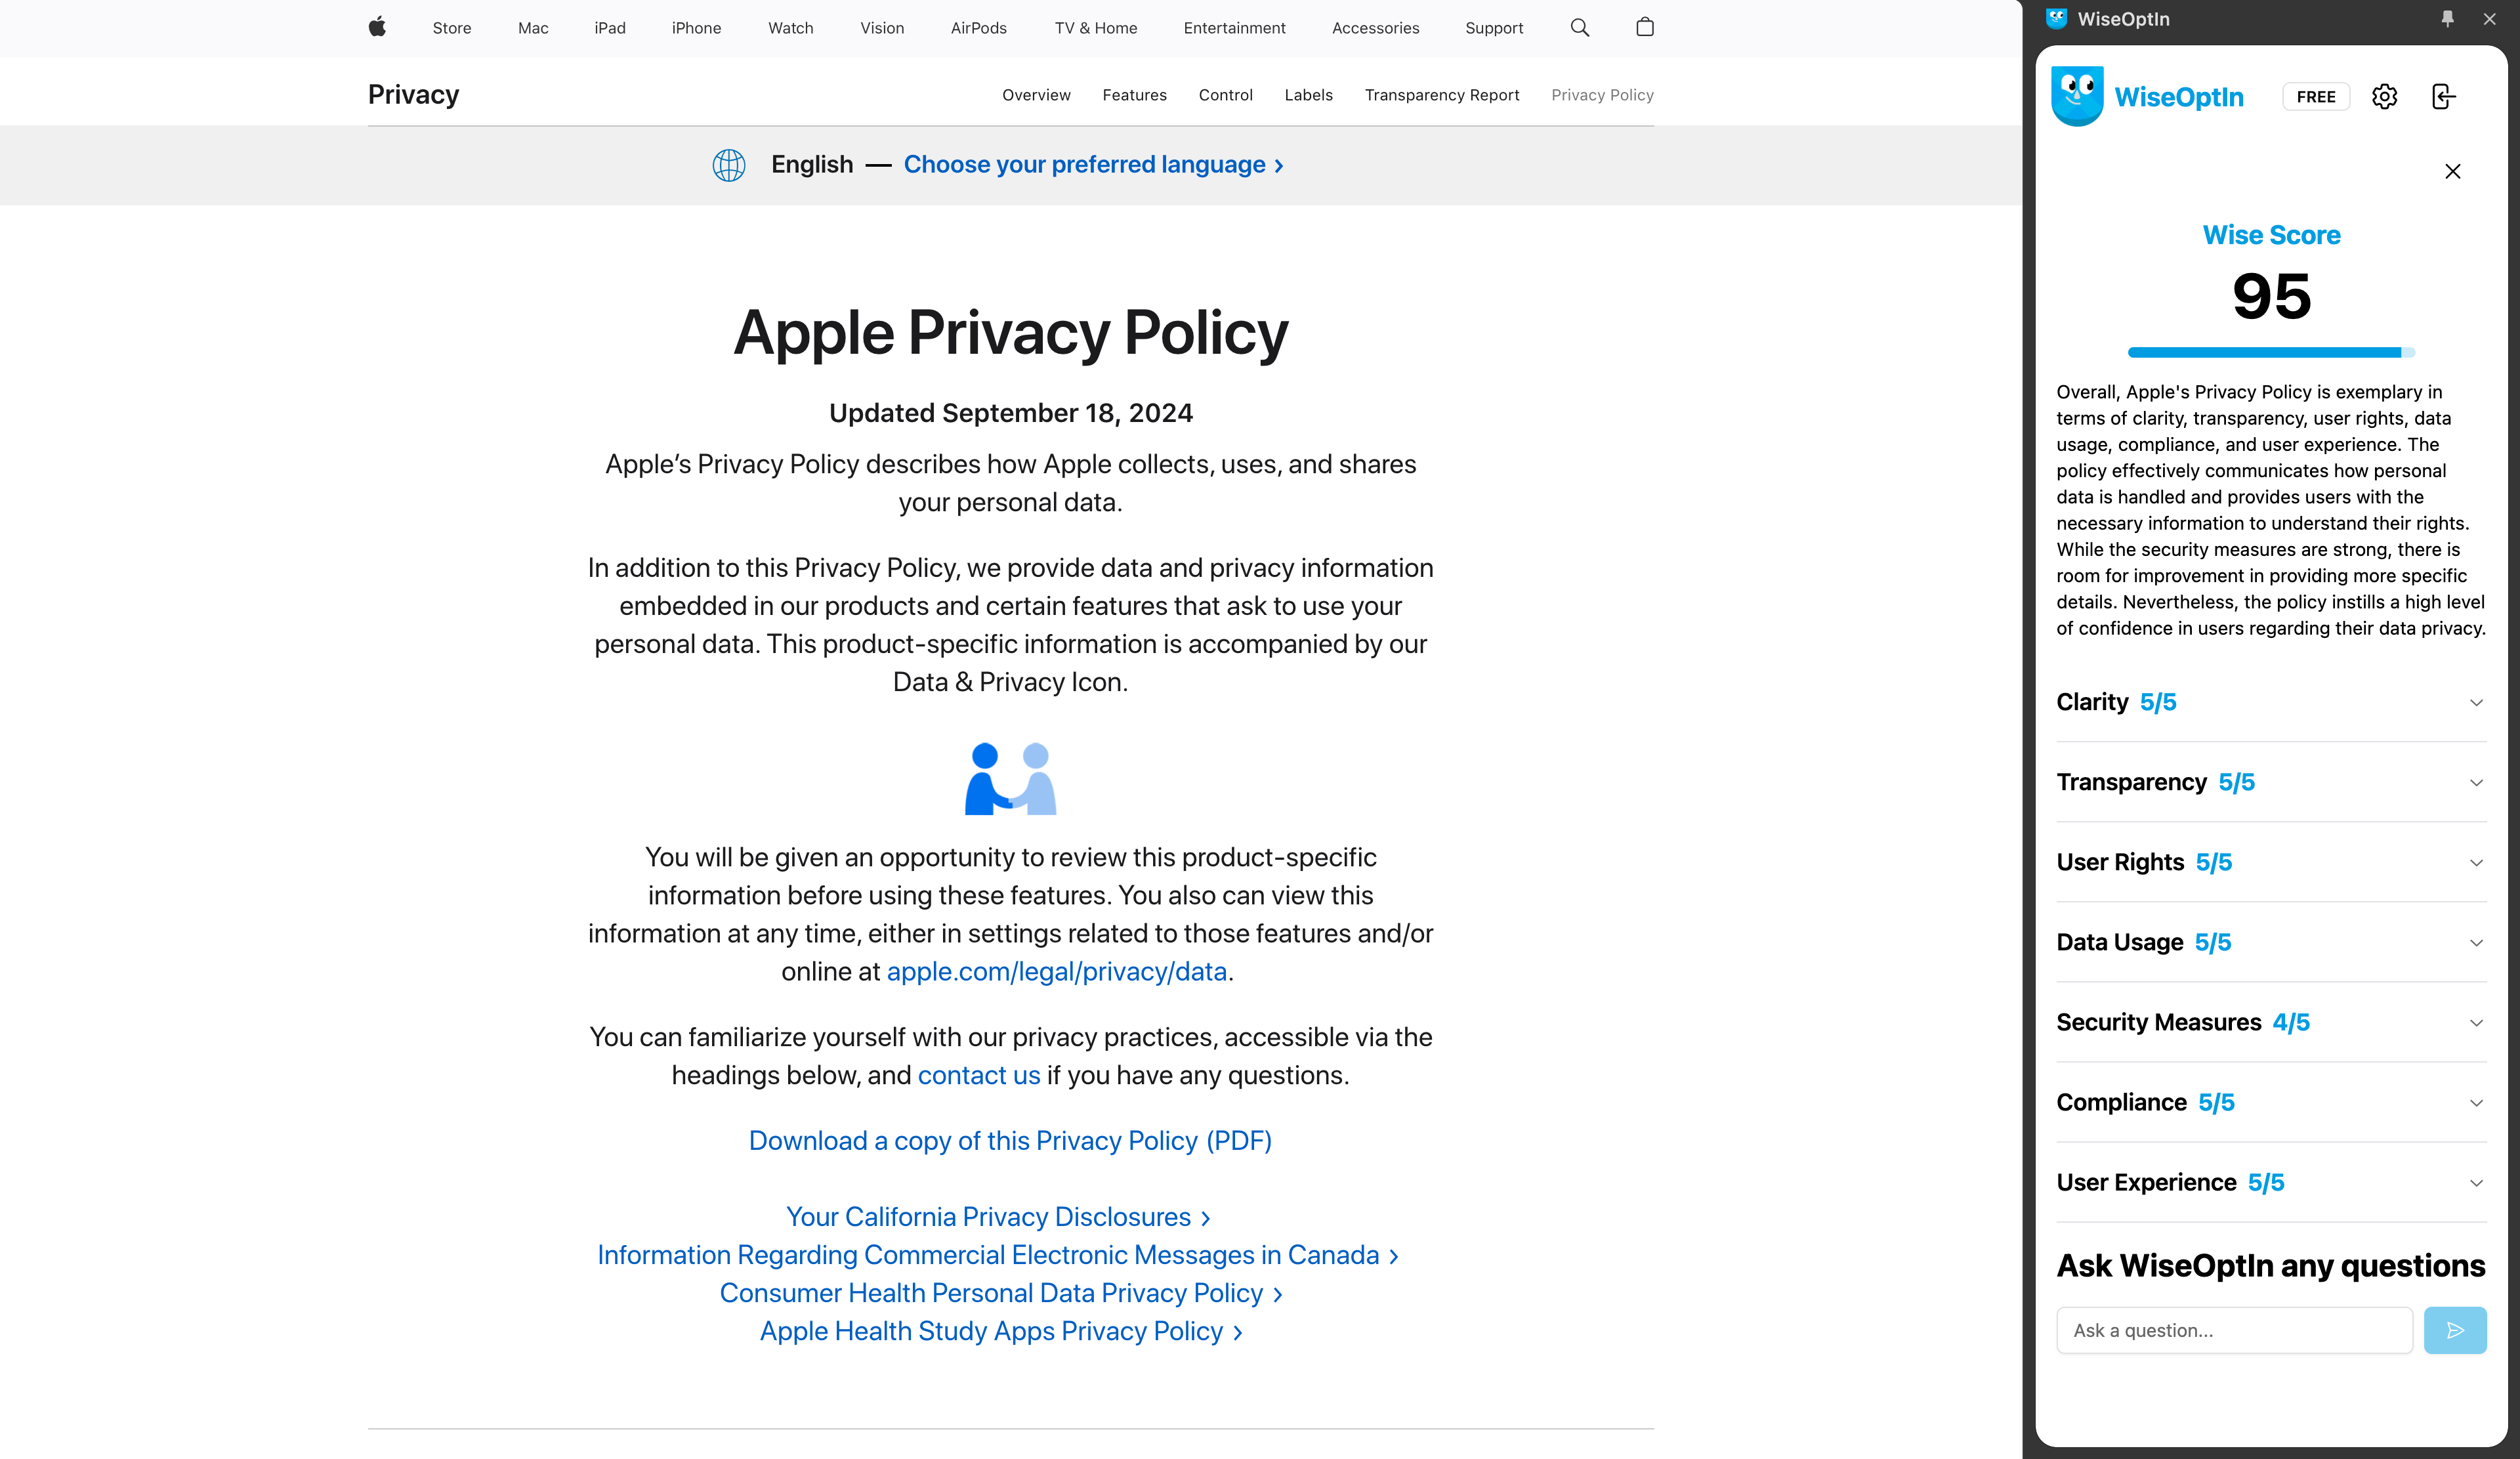Open the Vision menu
2520x1459 pixels.
click(882, 28)
